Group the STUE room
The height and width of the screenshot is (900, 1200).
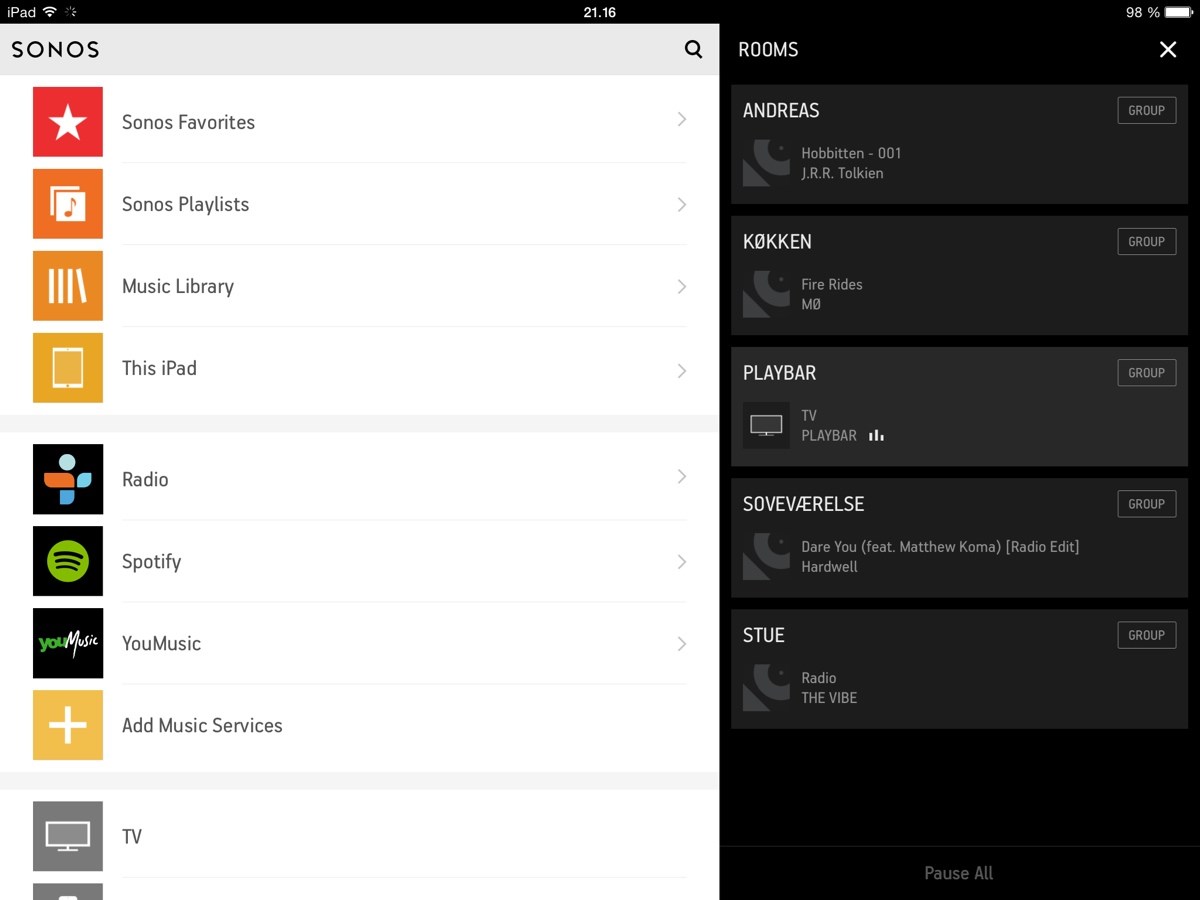(1146, 635)
